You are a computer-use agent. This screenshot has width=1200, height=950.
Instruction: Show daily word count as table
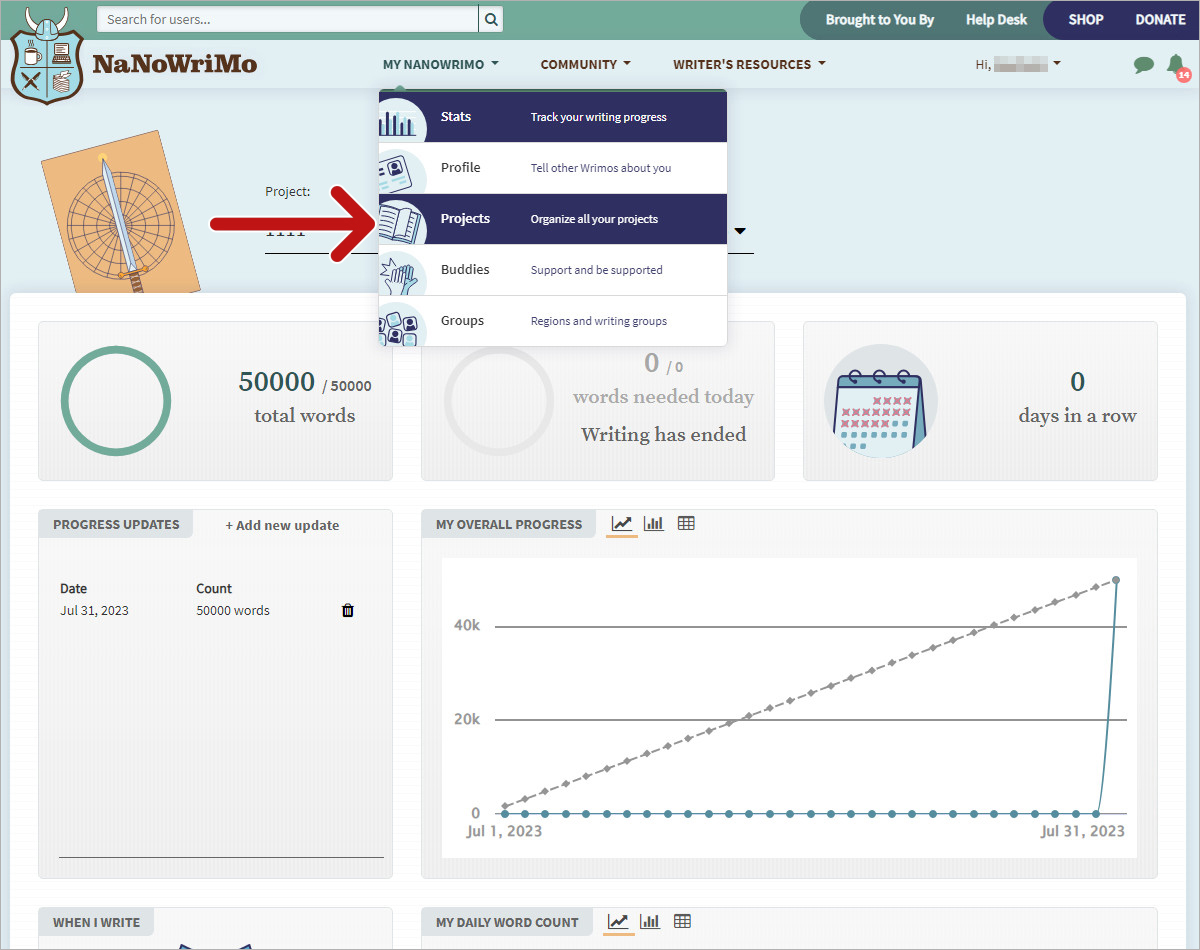(x=682, y=922)
